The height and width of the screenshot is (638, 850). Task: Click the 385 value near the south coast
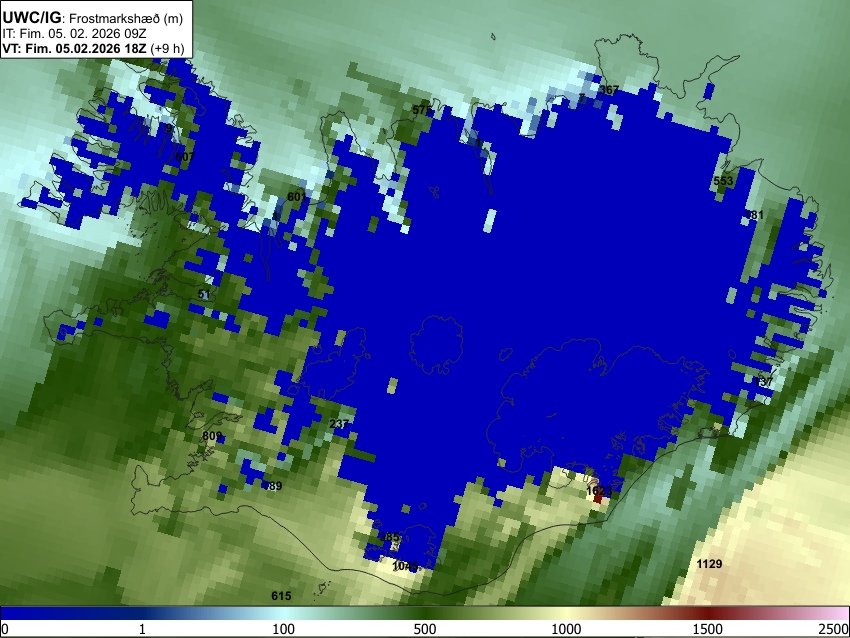tap(390, 537)
